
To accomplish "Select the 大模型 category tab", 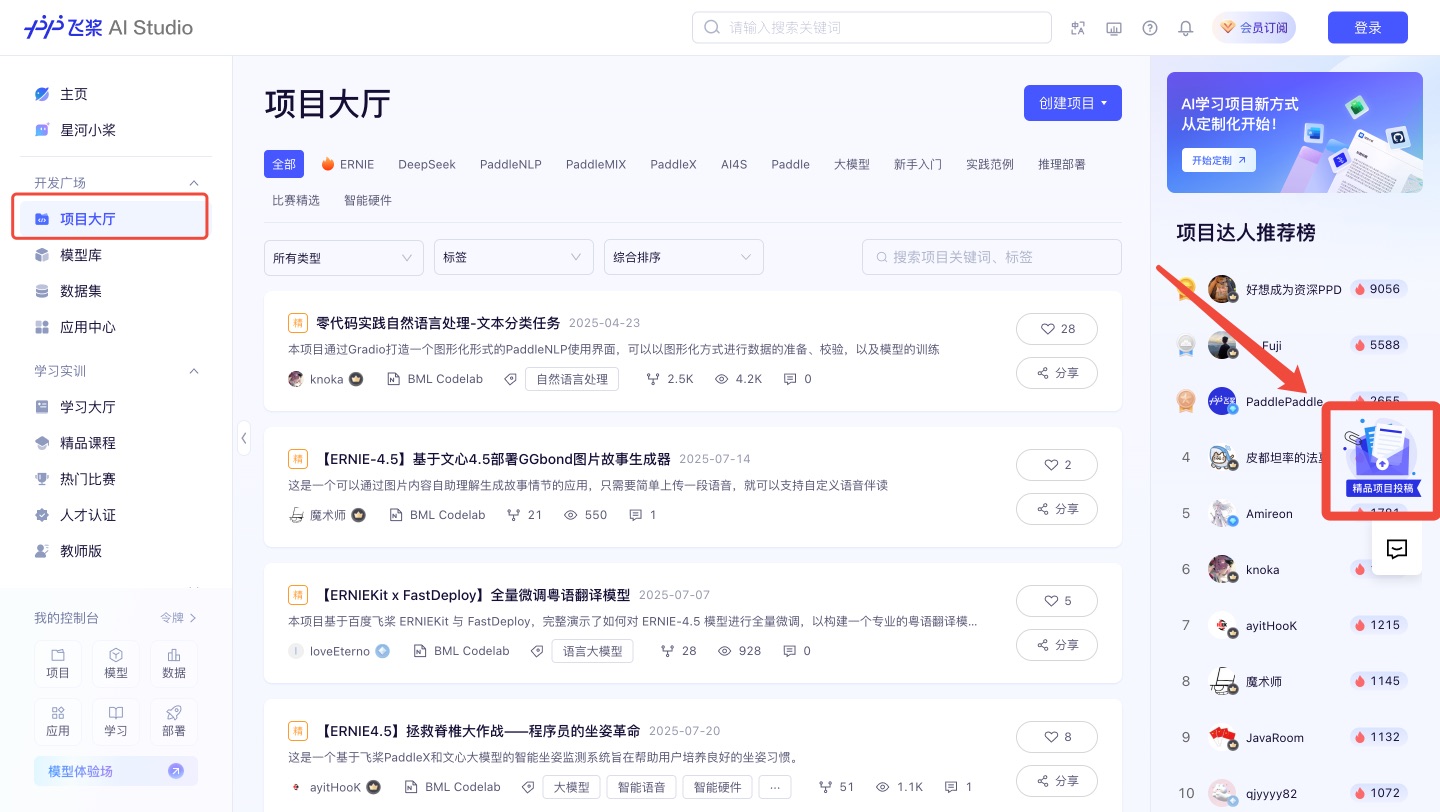I will click(x=852, y=164).
